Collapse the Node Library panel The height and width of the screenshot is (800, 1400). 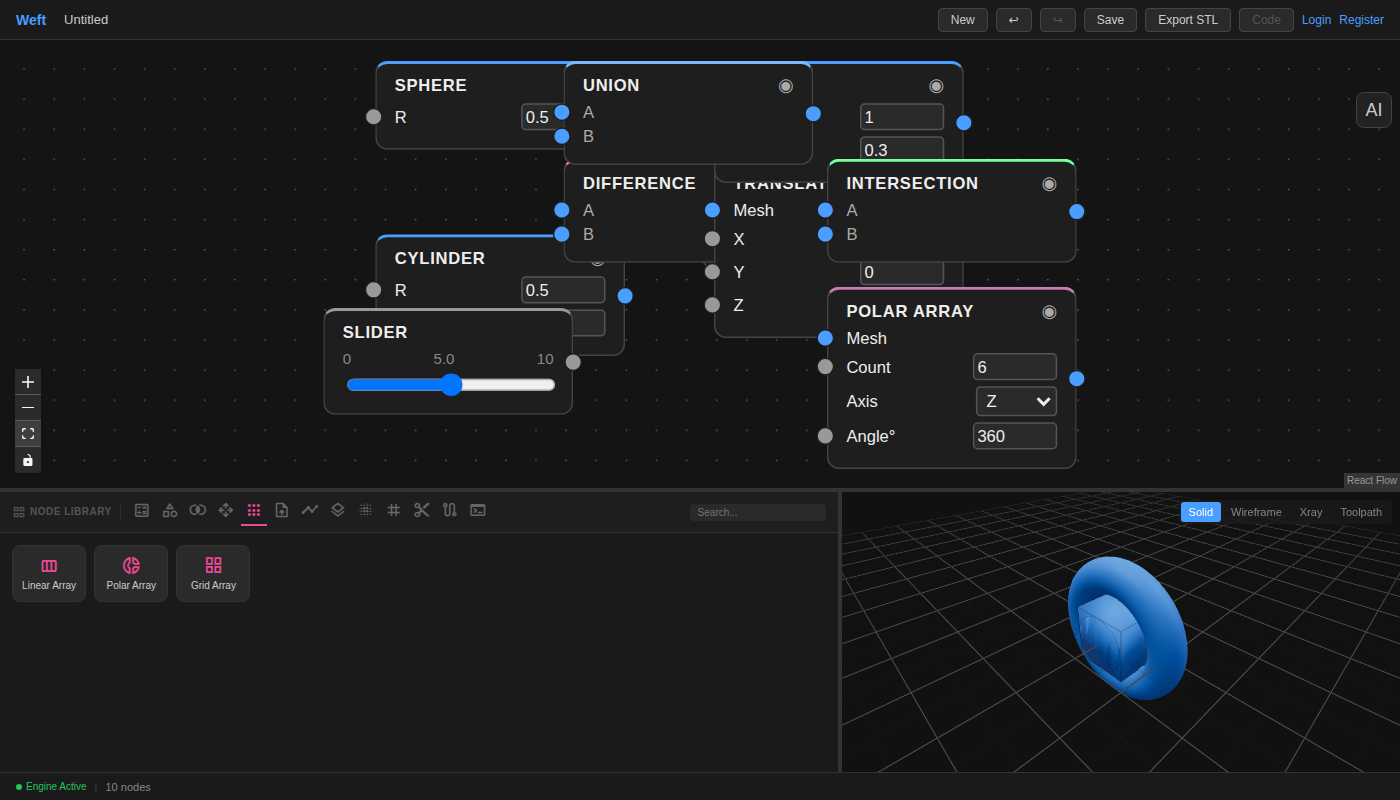[x=62, y=511]
